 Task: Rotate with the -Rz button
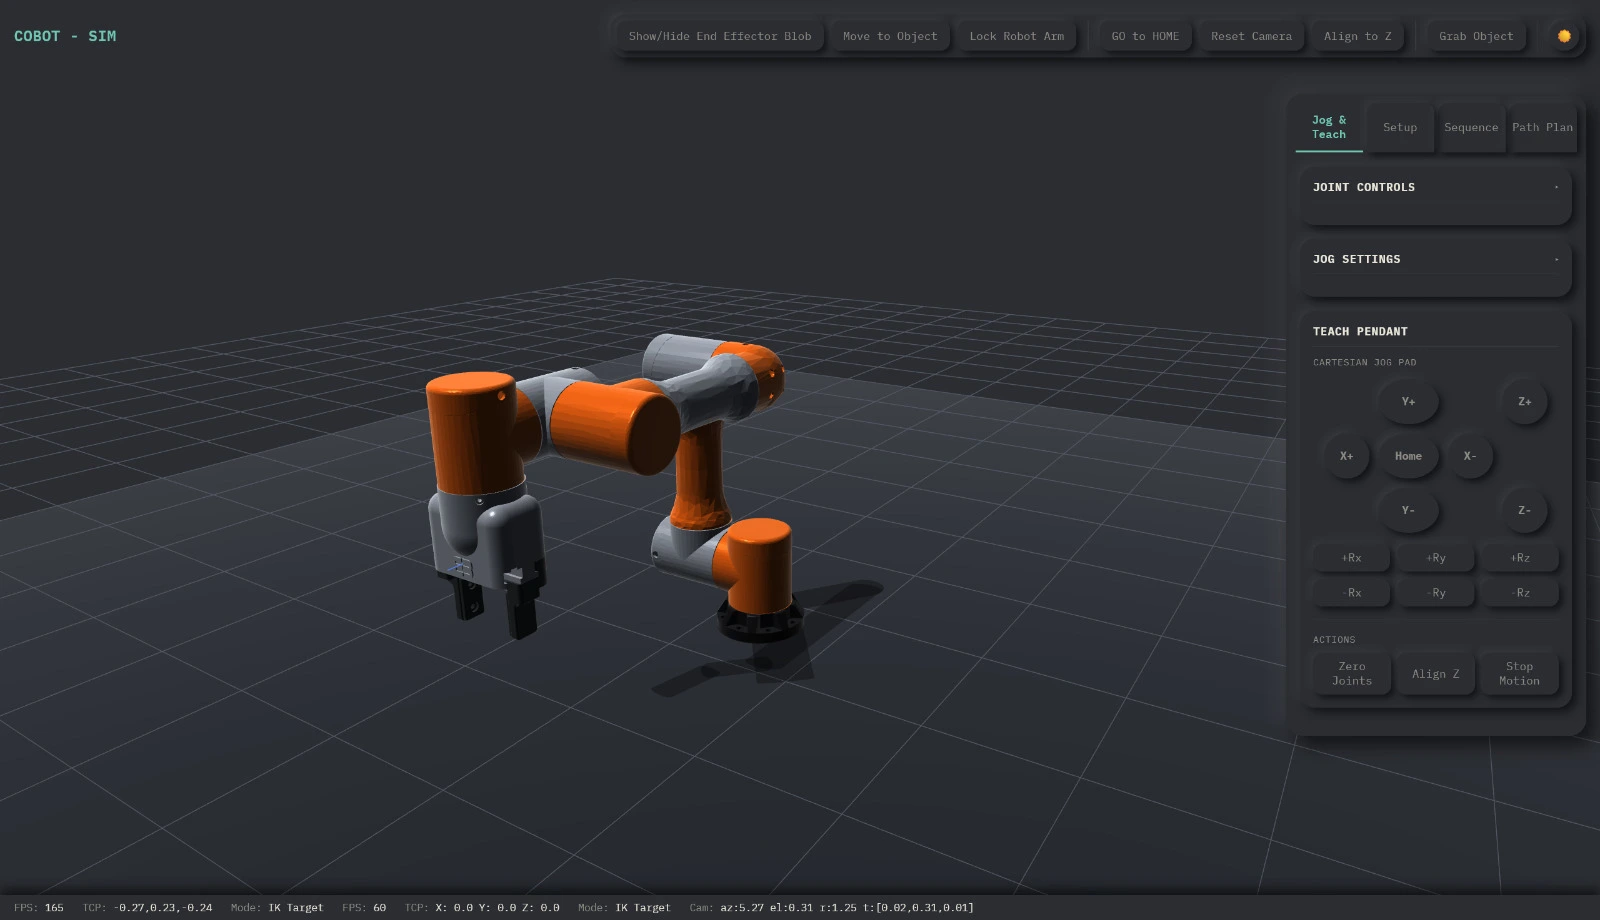(1519, 593)
